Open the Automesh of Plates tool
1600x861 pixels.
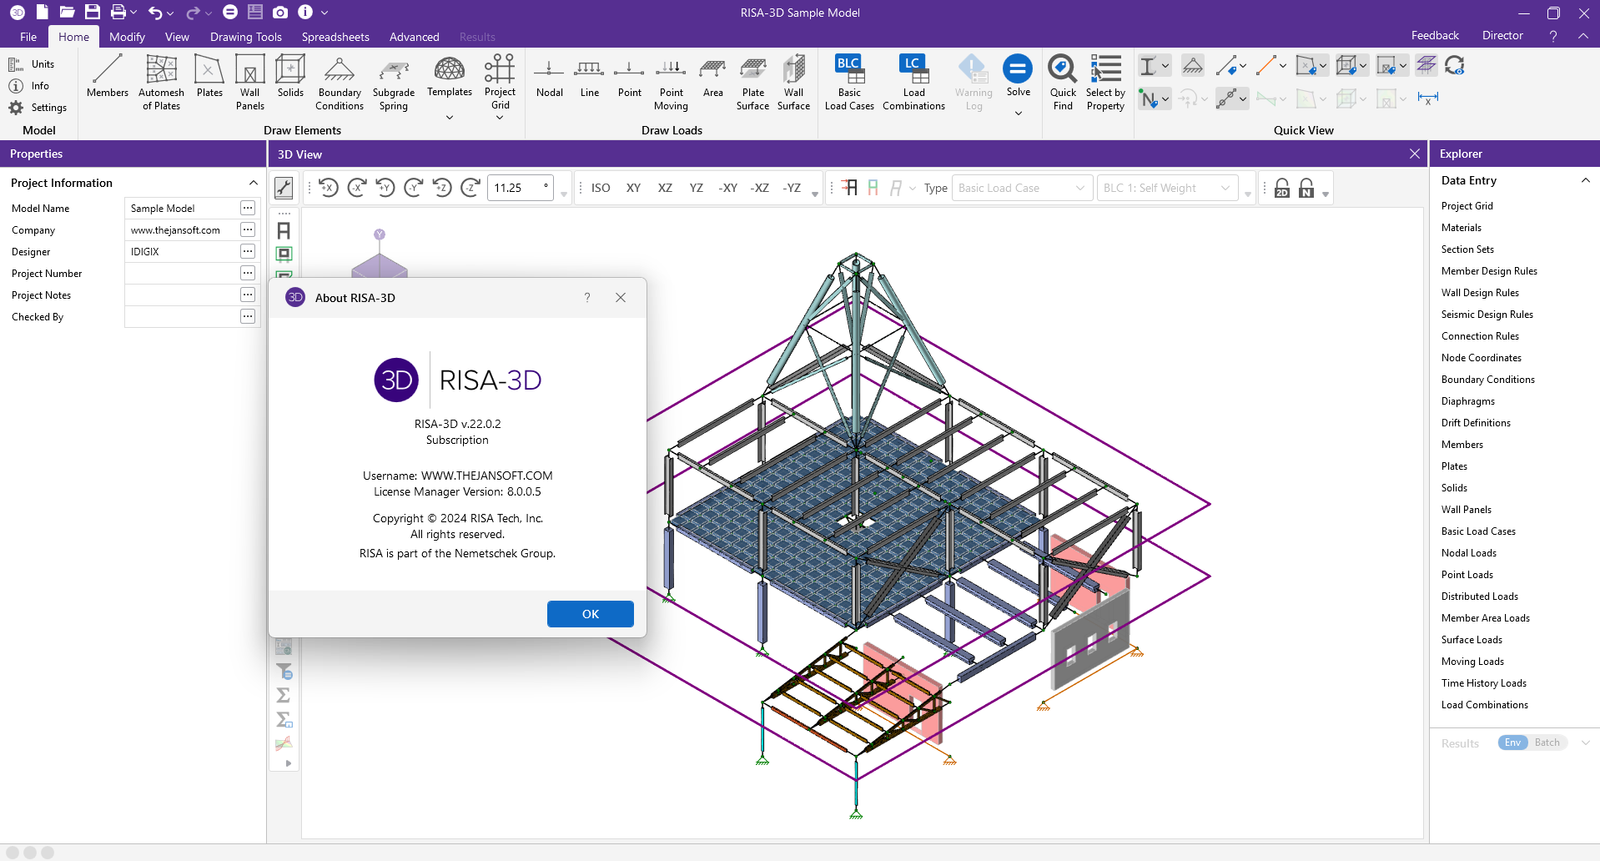[161, 82]
